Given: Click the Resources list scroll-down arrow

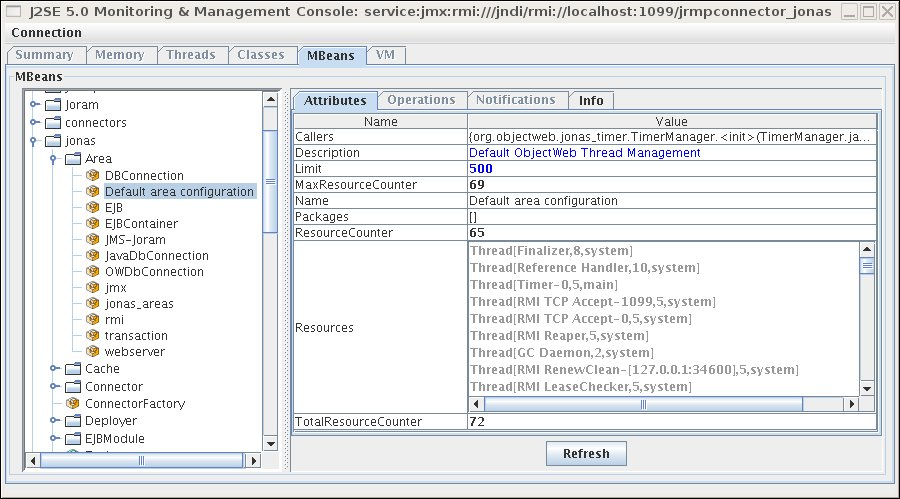Looking at the screenshot, I should coord(867,389).
